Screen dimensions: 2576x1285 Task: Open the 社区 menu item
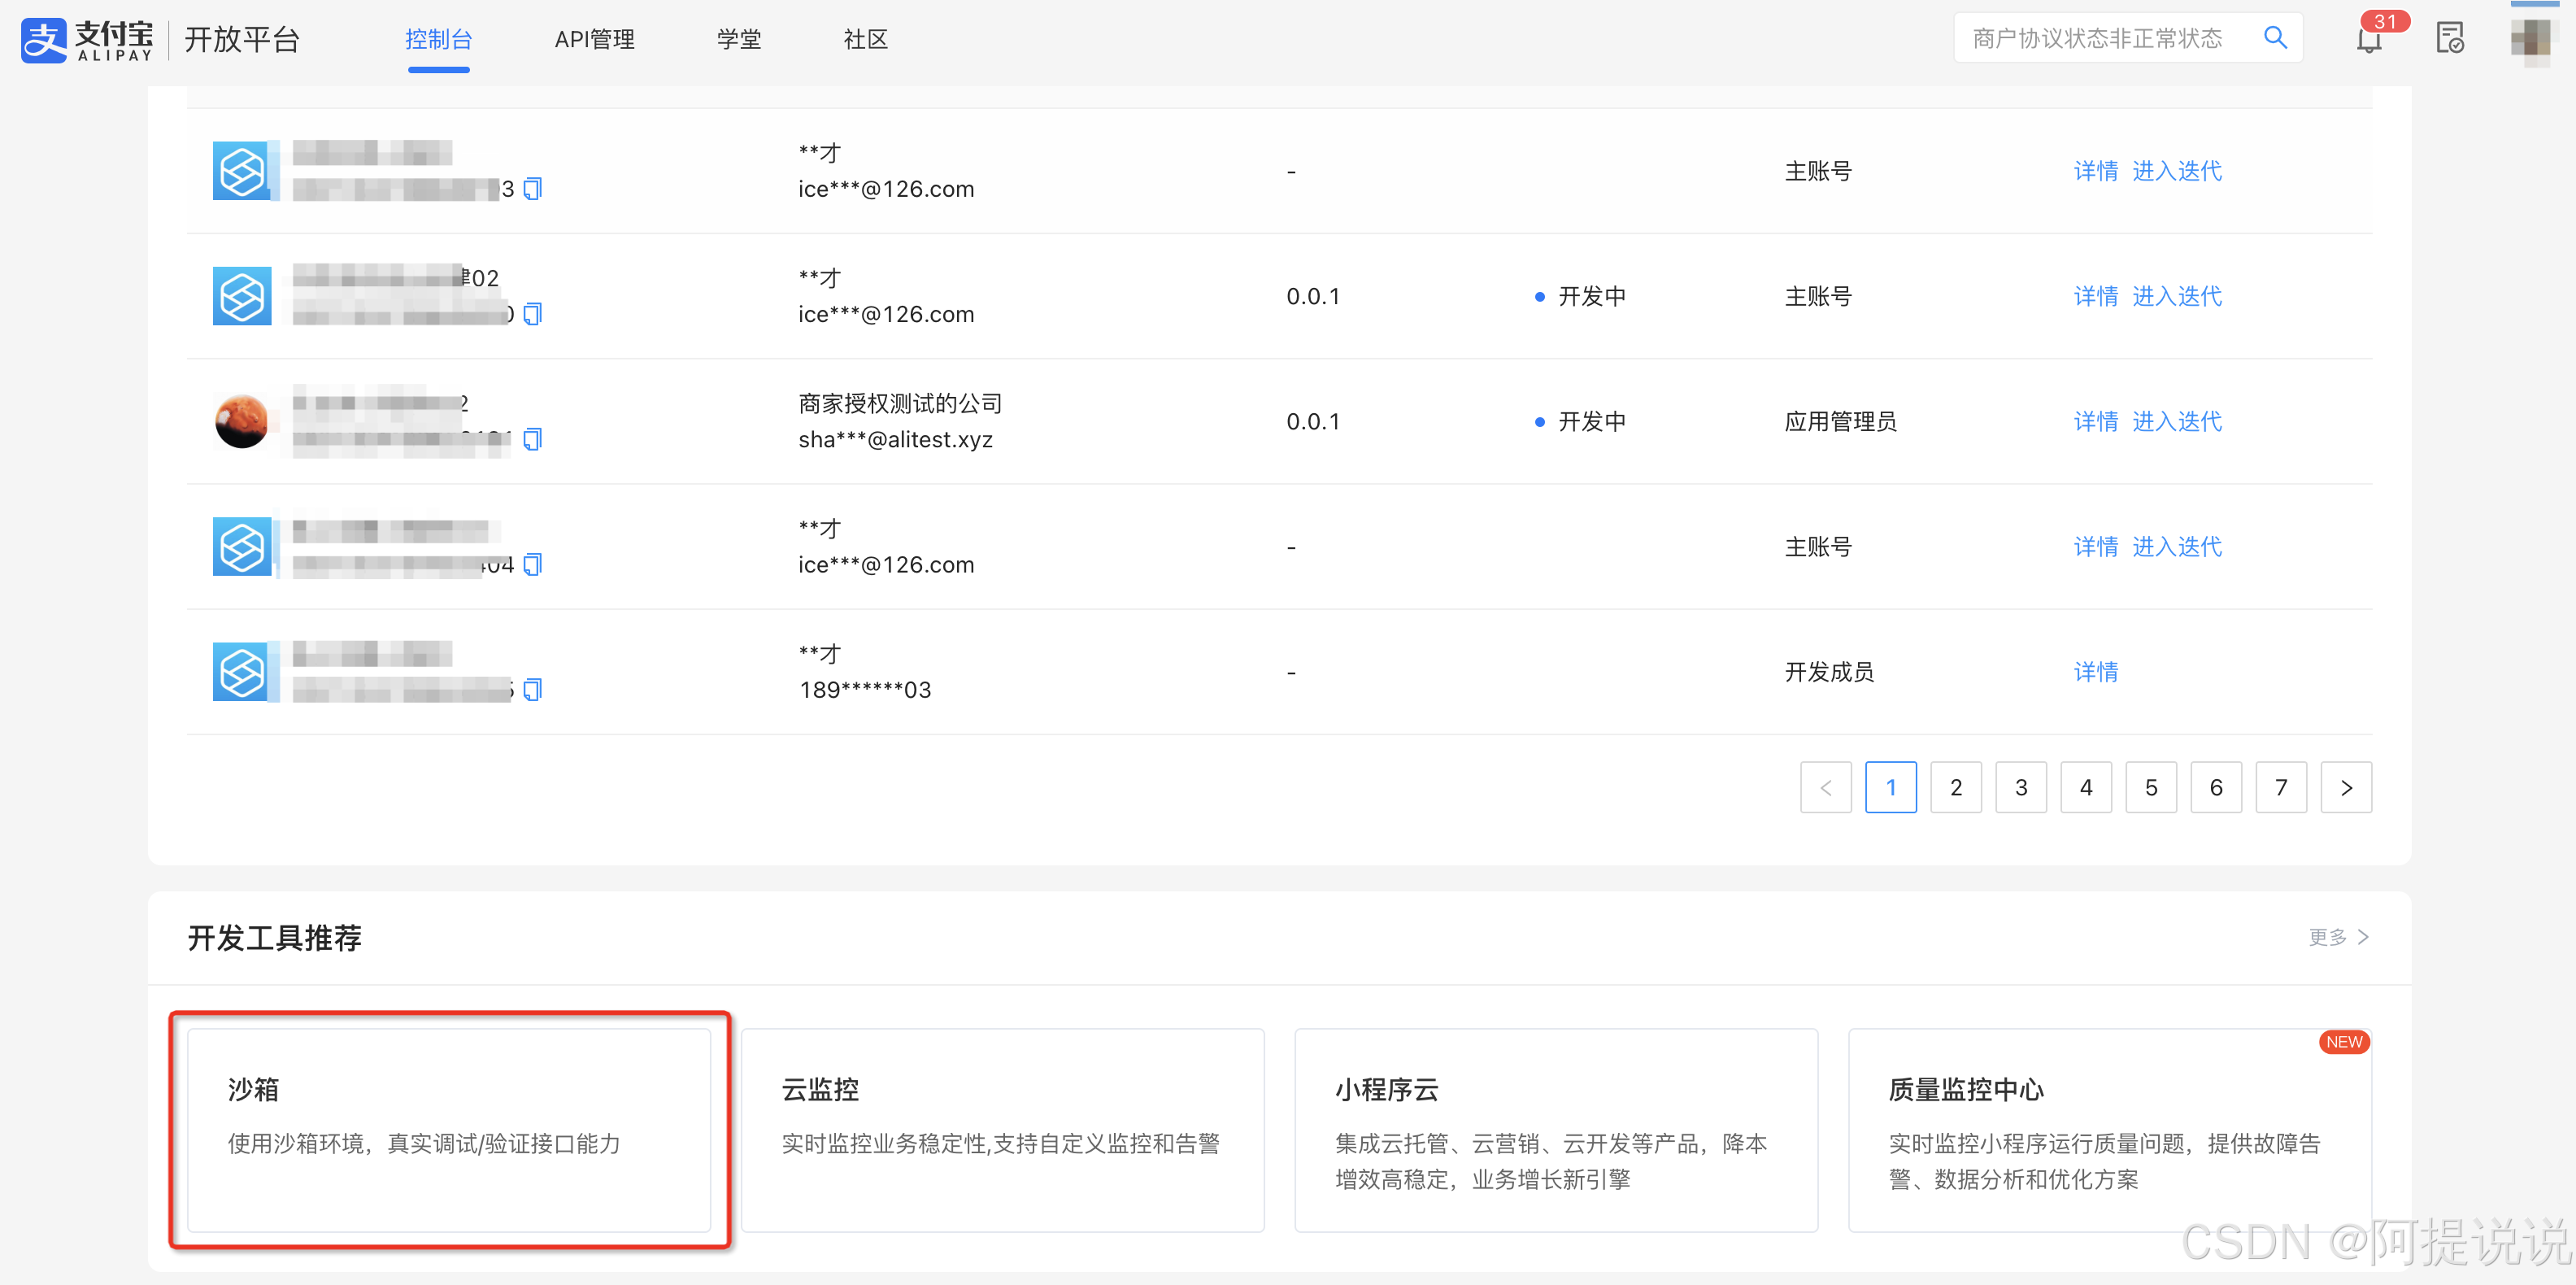point(865,40)
